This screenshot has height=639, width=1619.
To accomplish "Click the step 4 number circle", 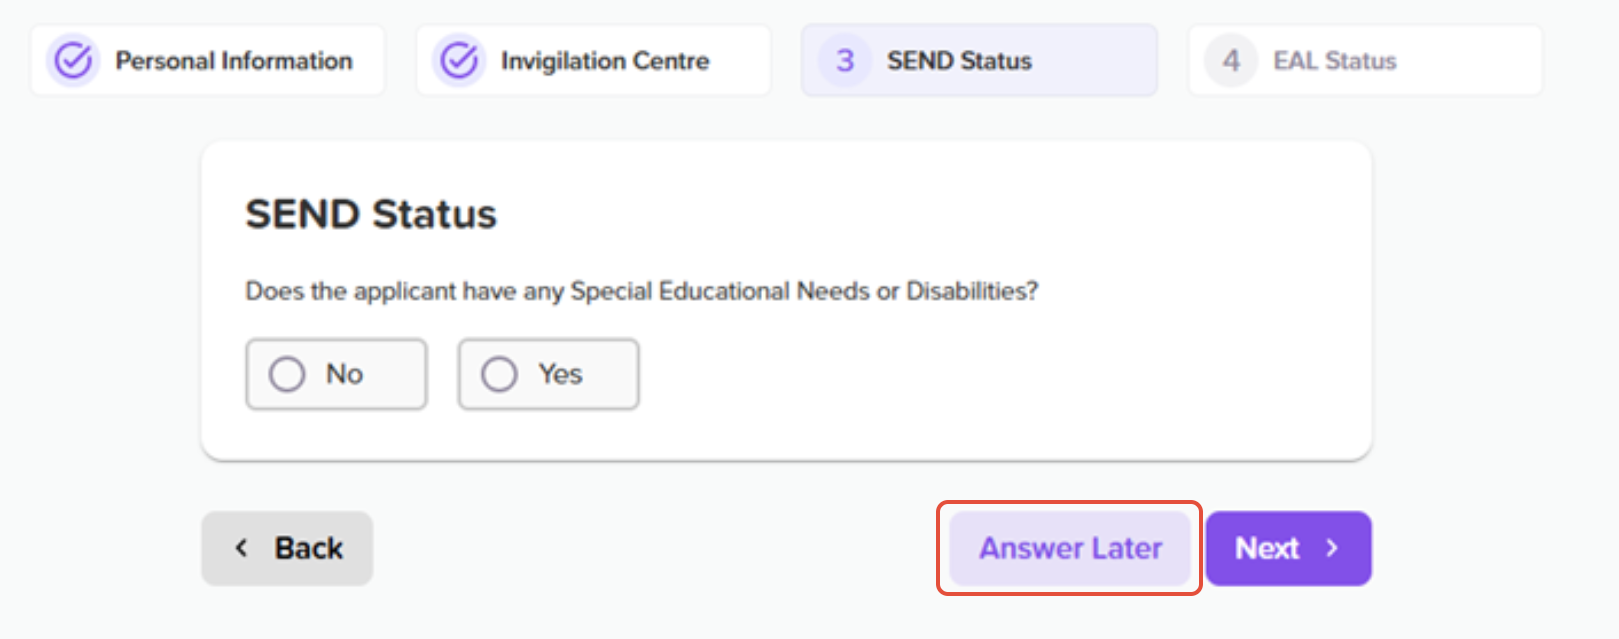I will [1231, 61].
